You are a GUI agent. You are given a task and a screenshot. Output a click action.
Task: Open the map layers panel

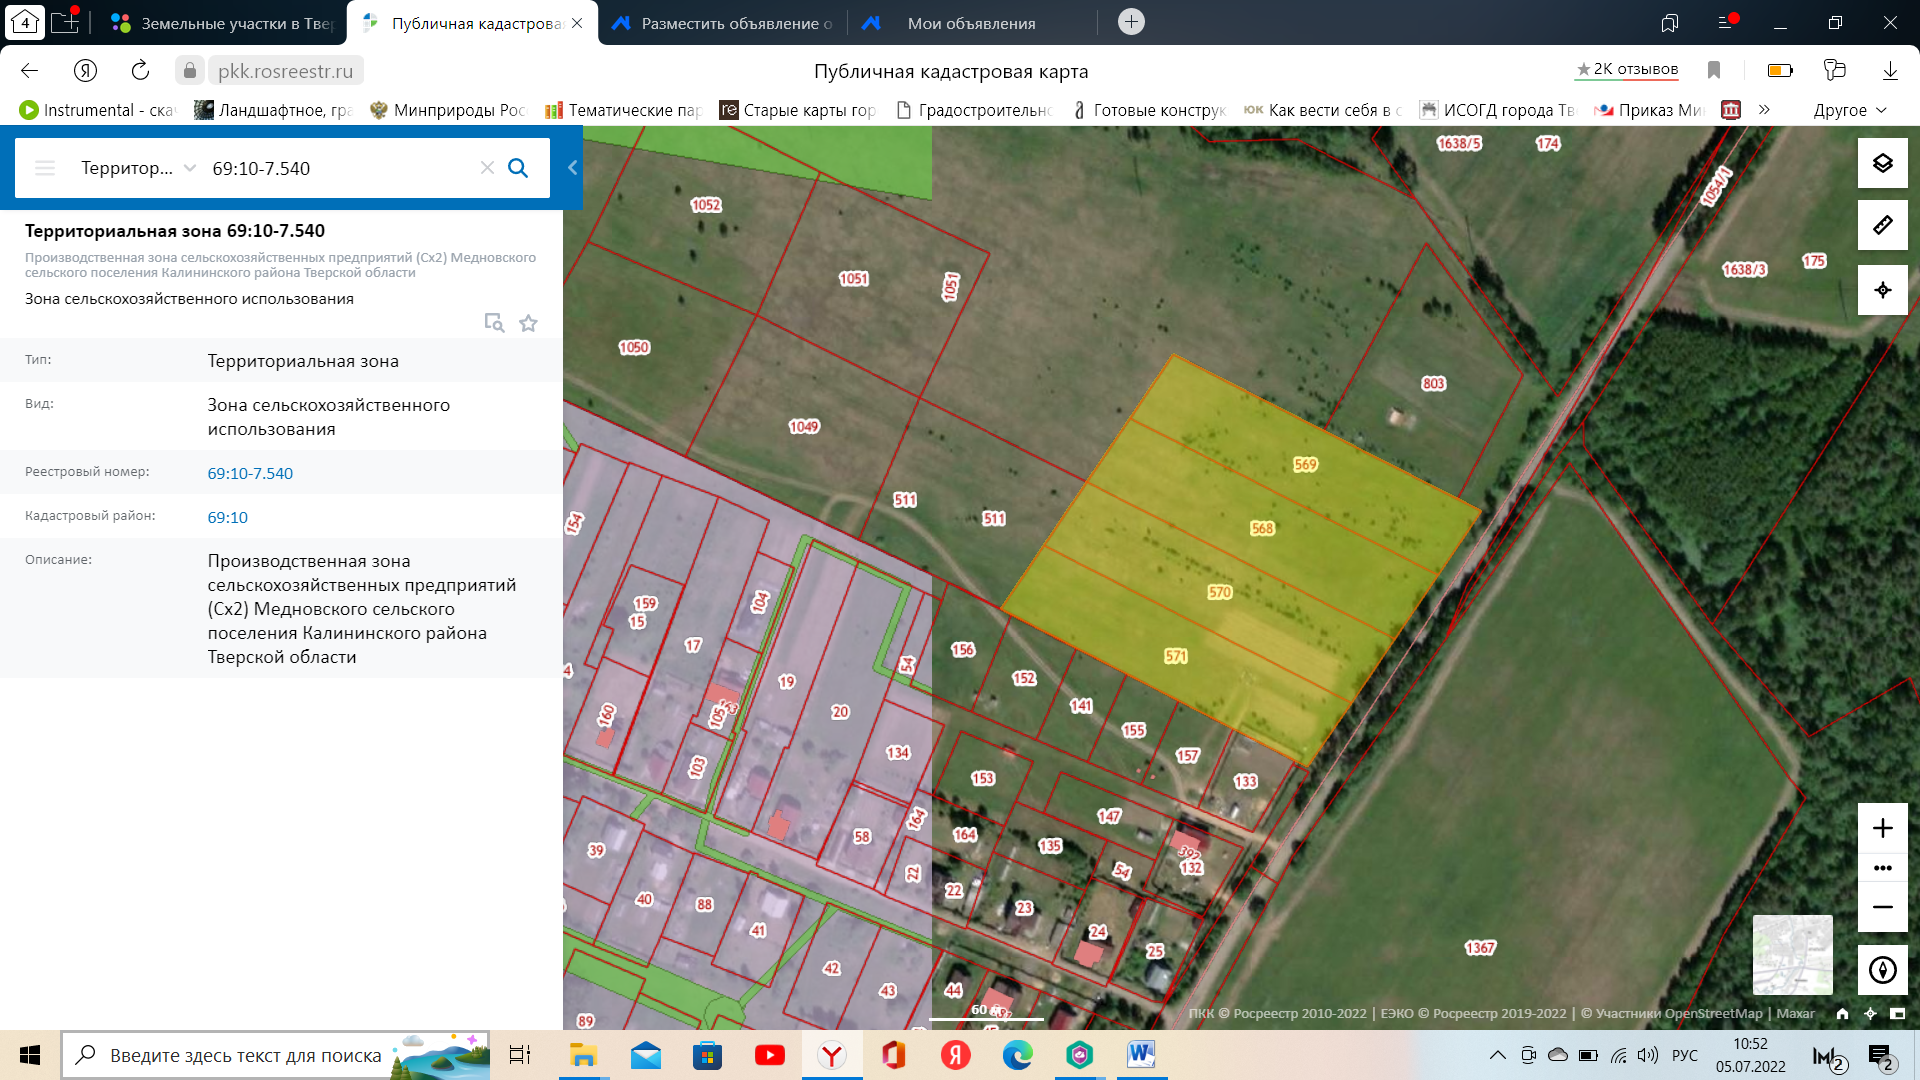1882,163
